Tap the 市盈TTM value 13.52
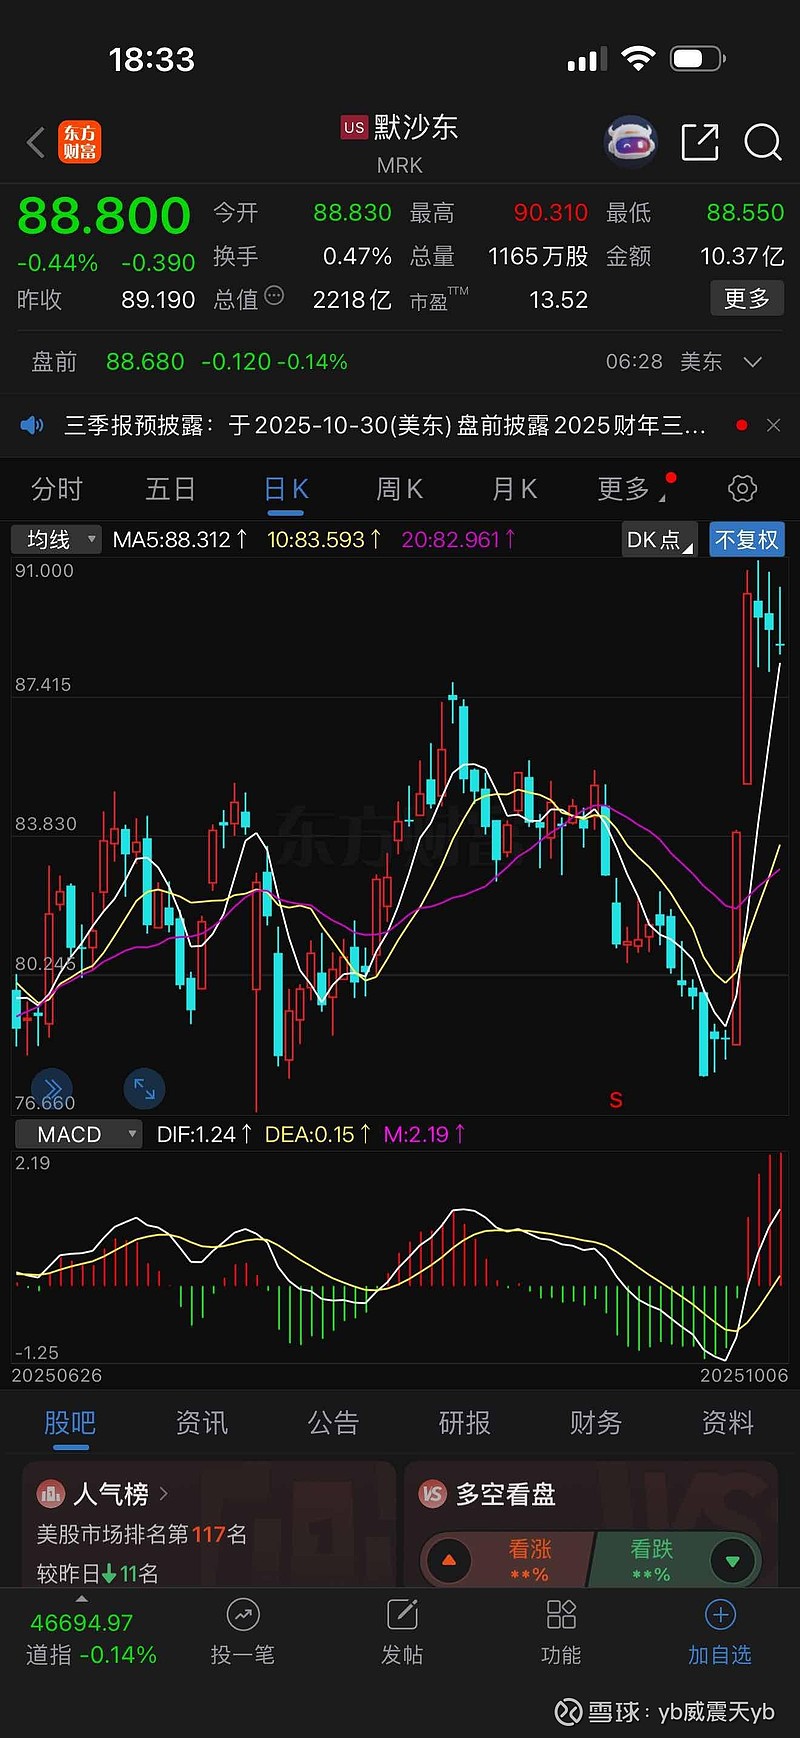800x1738 pixels. 558,299
